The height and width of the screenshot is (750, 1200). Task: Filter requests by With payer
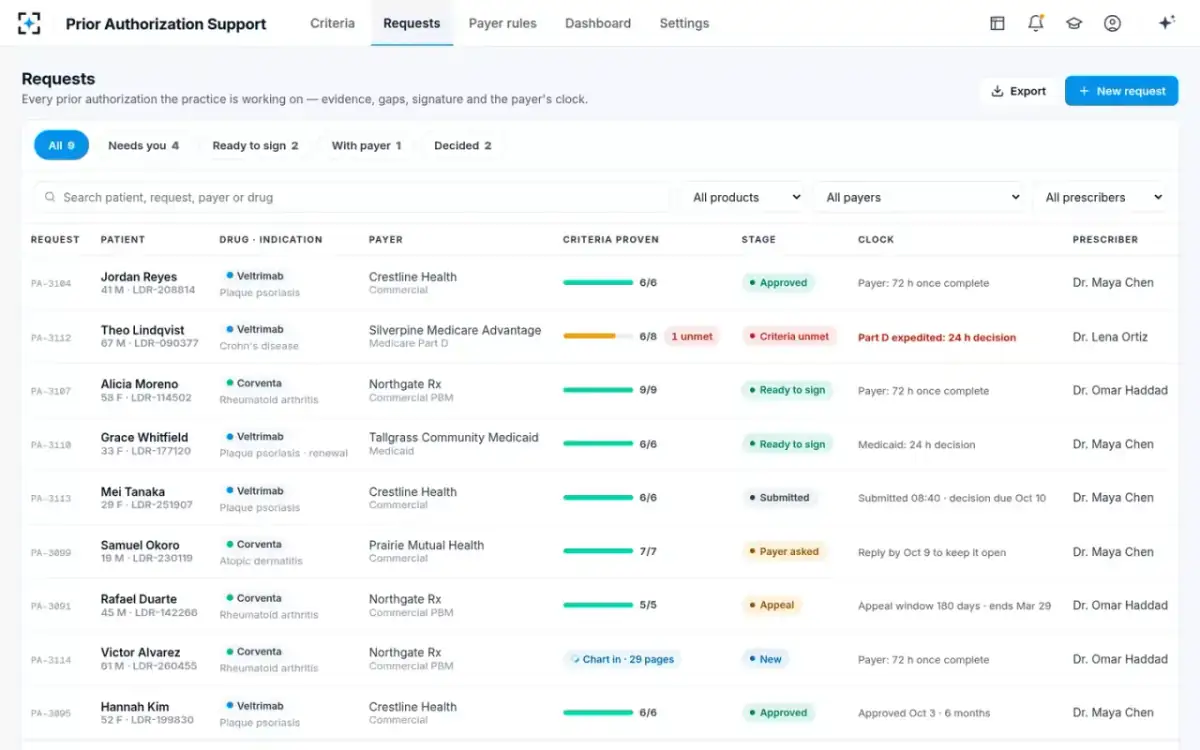366,145
